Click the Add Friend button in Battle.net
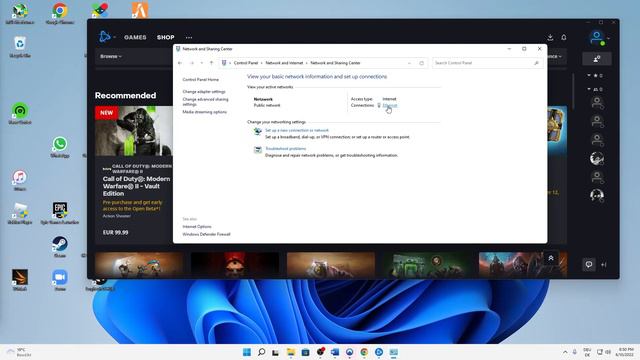 pos(597,59)
